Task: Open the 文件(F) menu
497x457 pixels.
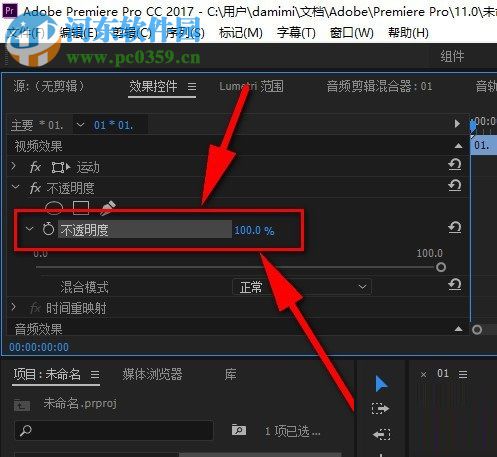Action: [26, 33]
